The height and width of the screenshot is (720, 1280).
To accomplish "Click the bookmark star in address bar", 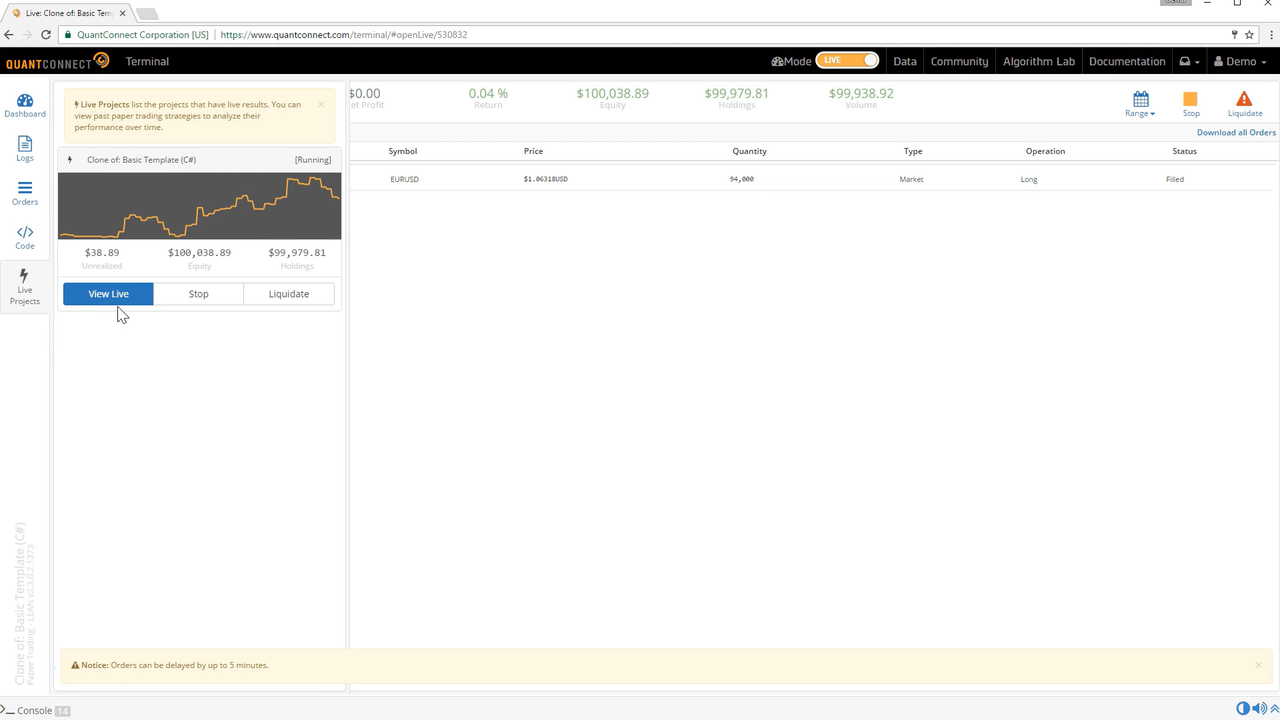I will tap(1250, 35).
